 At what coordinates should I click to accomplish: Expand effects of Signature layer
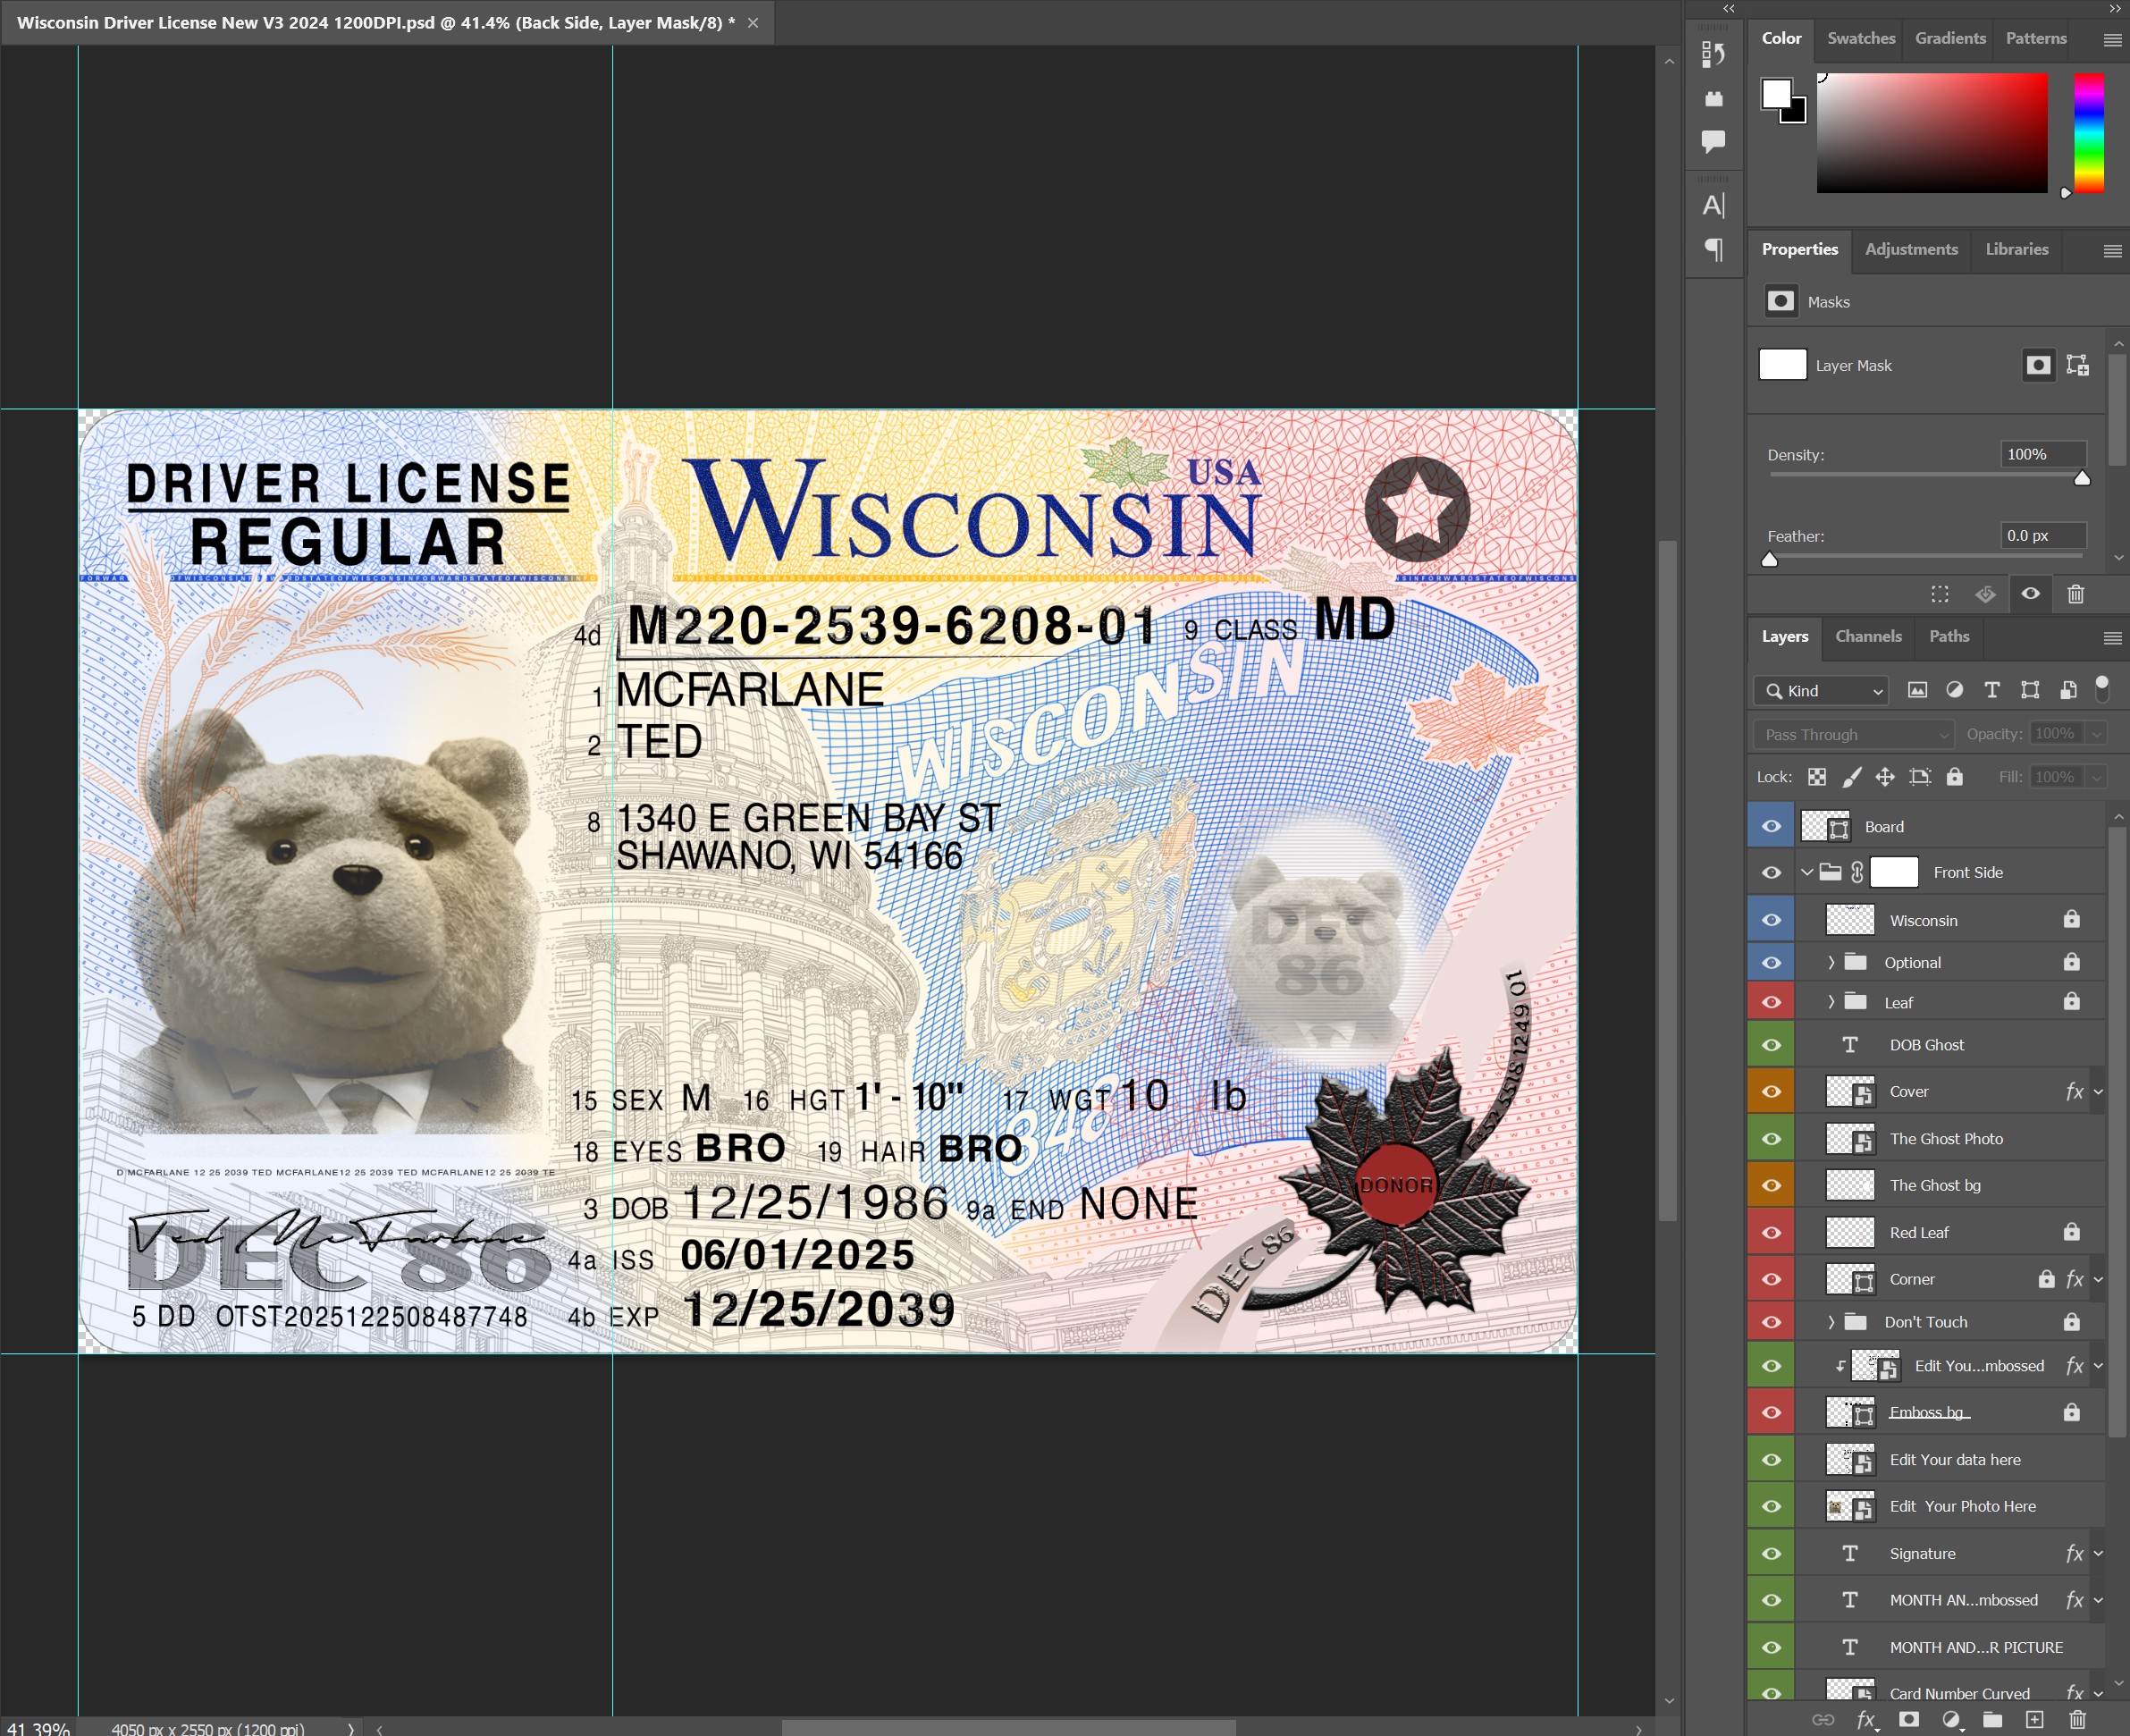2098,1553
